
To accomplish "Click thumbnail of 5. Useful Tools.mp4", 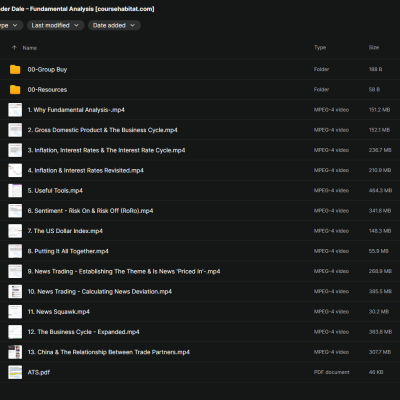I will click(x=15, y=191).
